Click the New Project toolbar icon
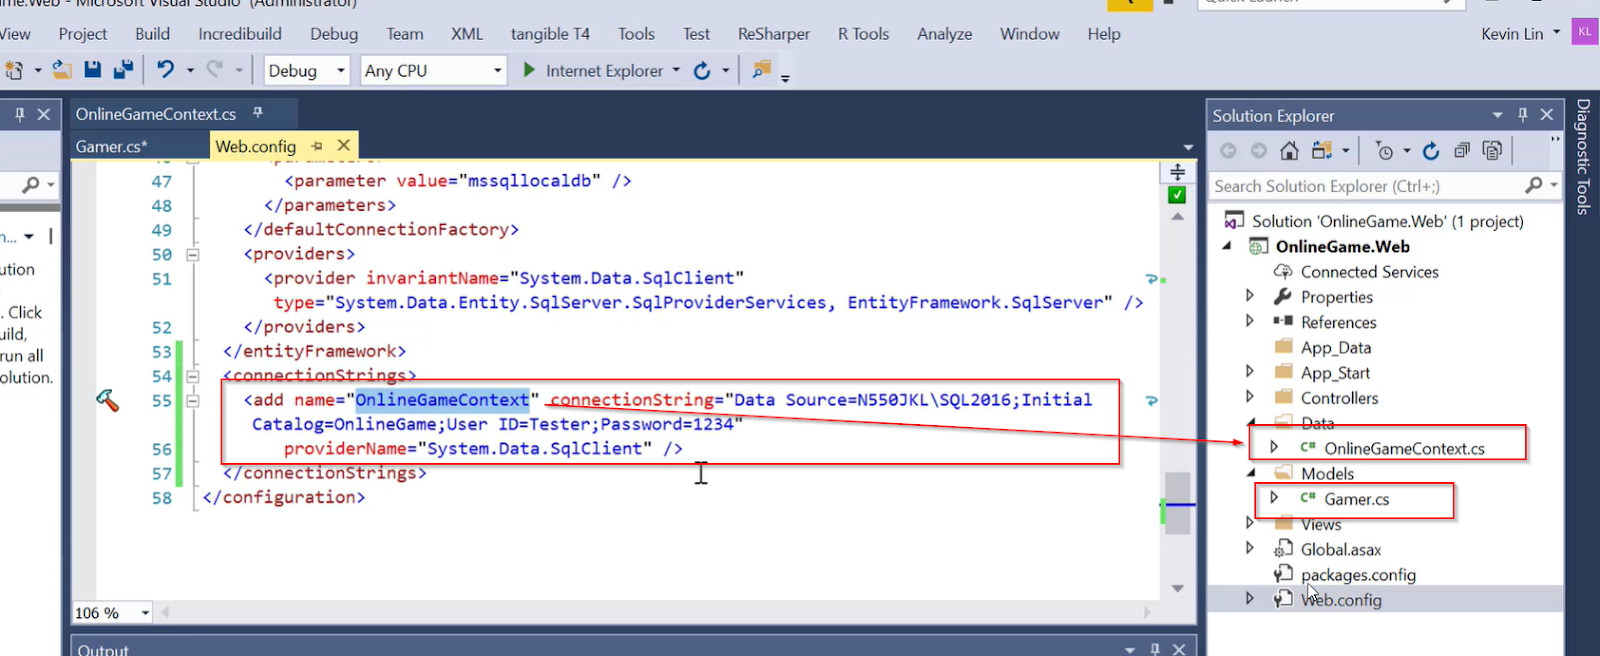The image size is (1600, 656). tap(14, 70)
